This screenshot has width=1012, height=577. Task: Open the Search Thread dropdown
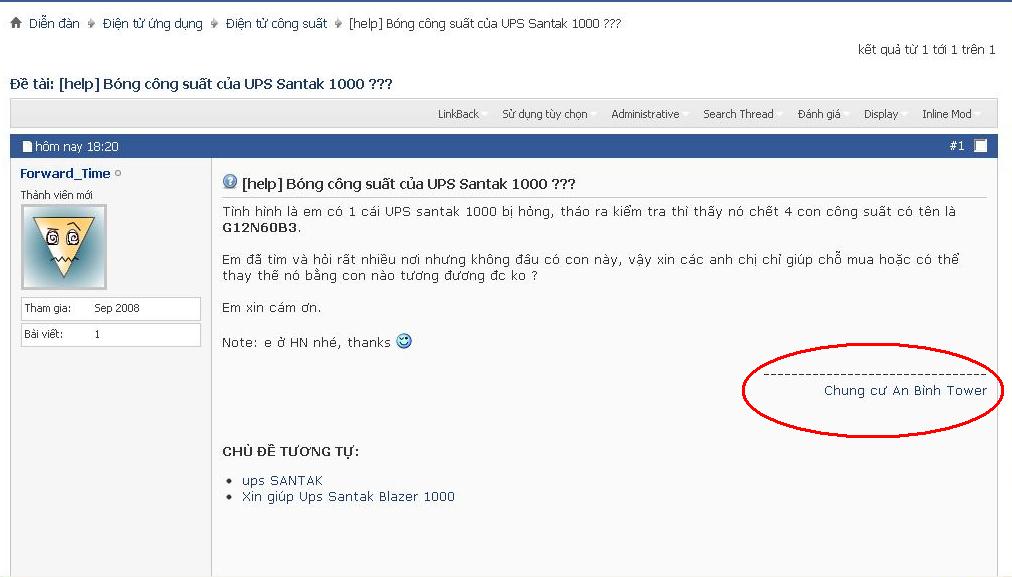click(742, 114)
